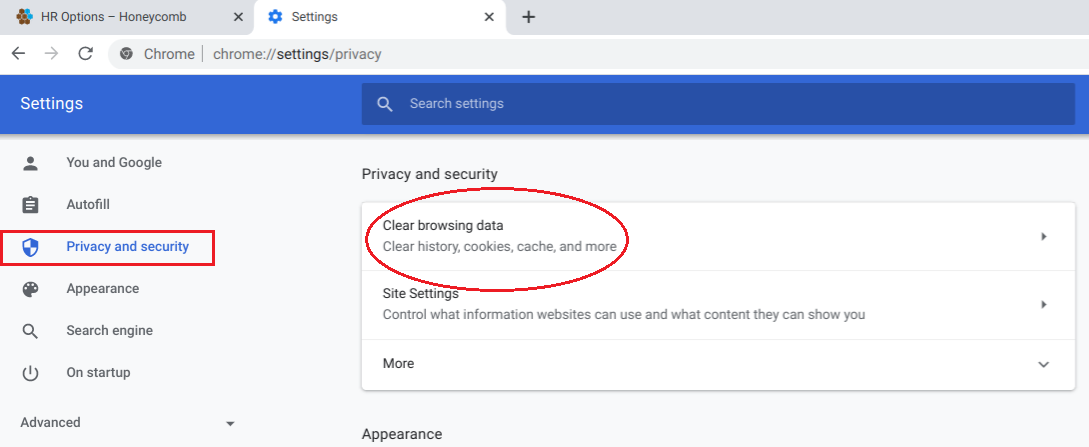Click the person icon for You and Google
The width and height of the screenshot is (1089, 447).
[x=30, y=163]
